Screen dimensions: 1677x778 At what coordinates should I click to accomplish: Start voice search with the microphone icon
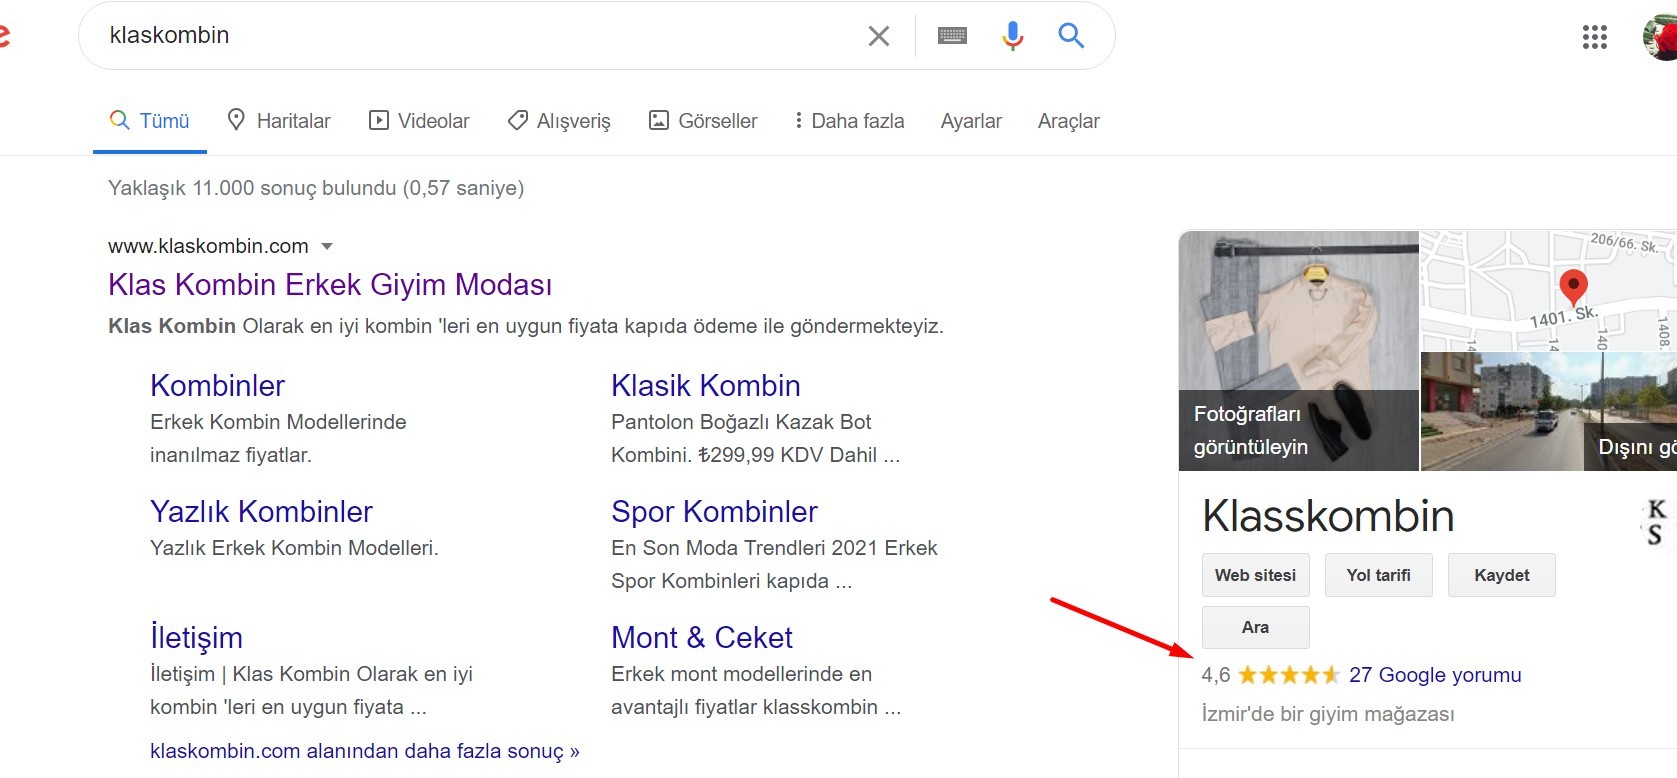click(x=1012, y=36)
